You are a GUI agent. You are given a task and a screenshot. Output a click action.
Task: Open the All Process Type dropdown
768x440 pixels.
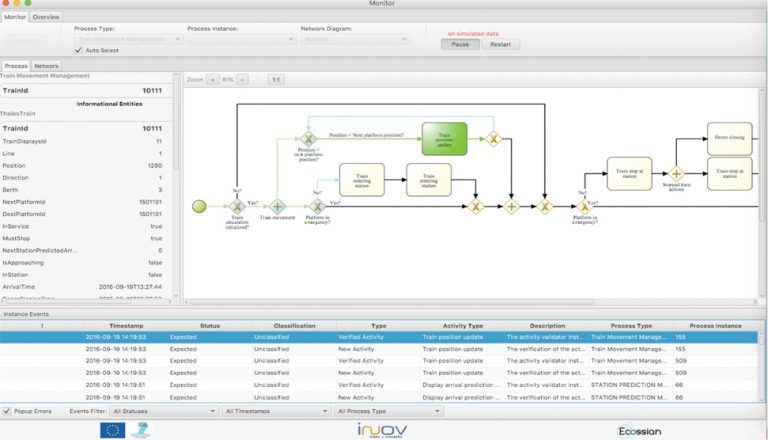(x=388, y=410)
